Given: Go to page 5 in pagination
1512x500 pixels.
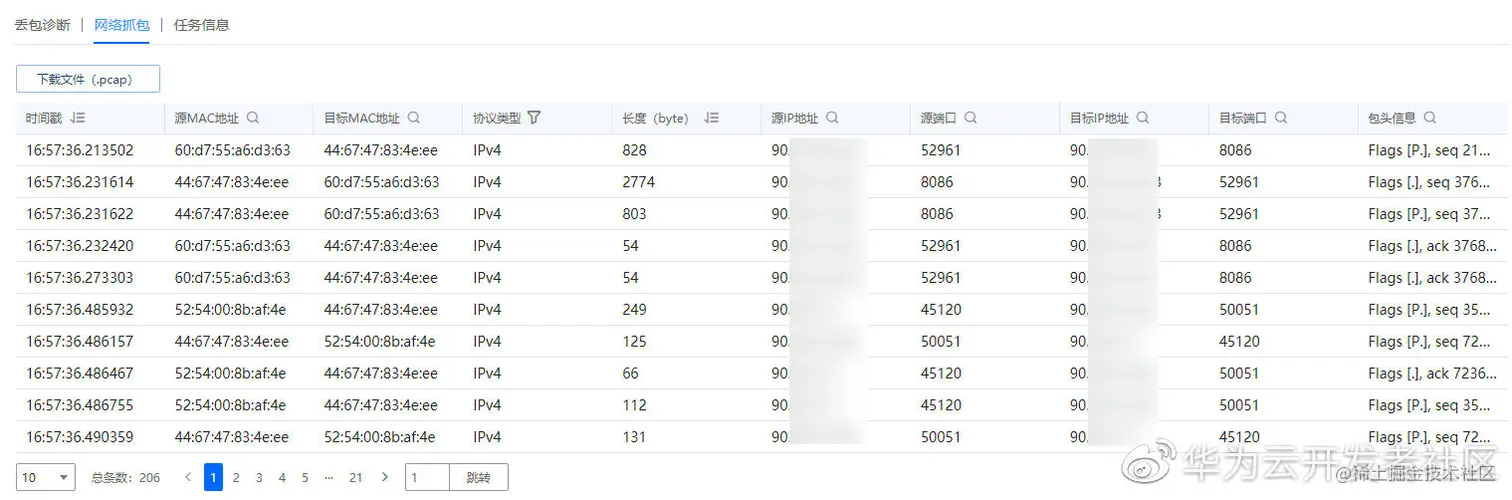Looking at the screenshot, I should (x=305, y=478).
